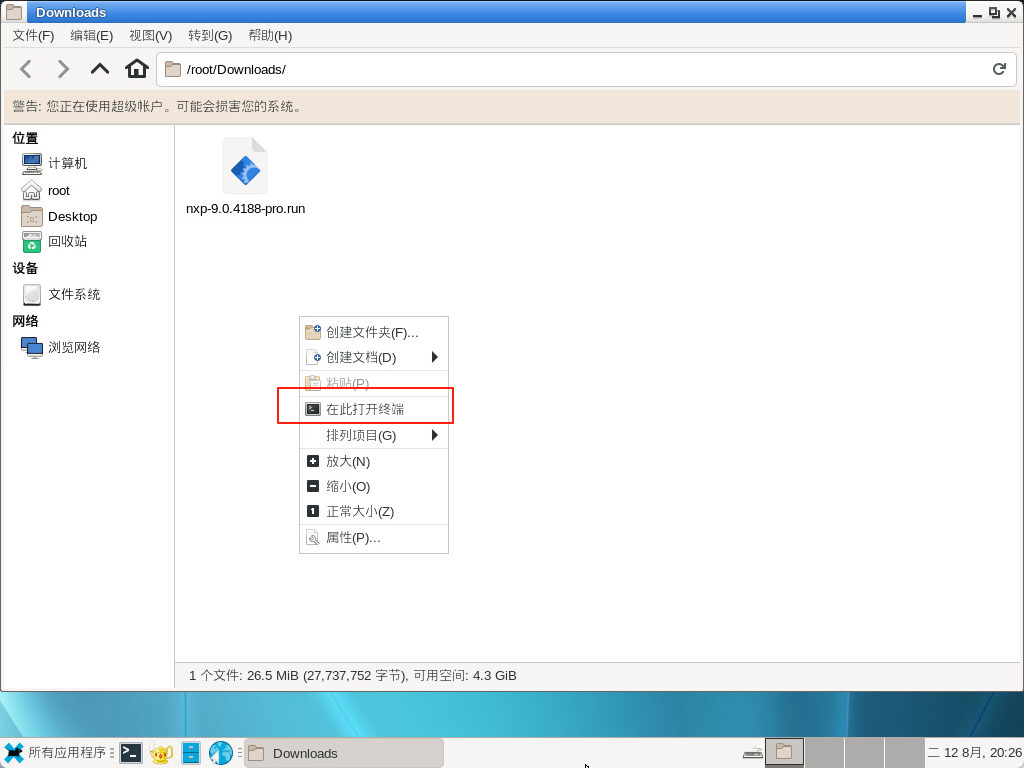Screen dimensions: 1024x768
Task: Reload the current folder view
Action: 998,69
